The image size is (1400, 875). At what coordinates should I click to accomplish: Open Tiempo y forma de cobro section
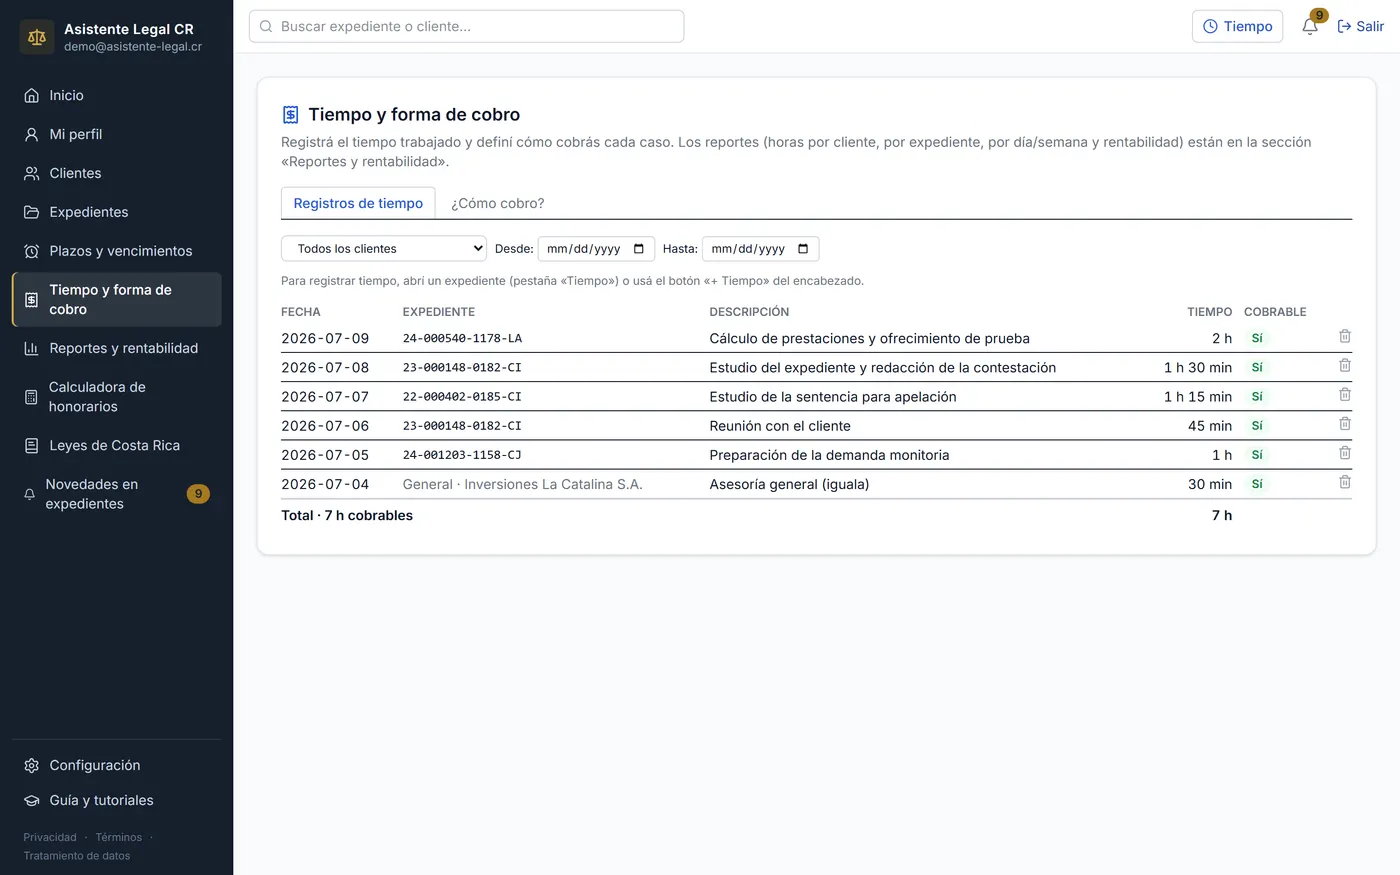pos(117,300)
